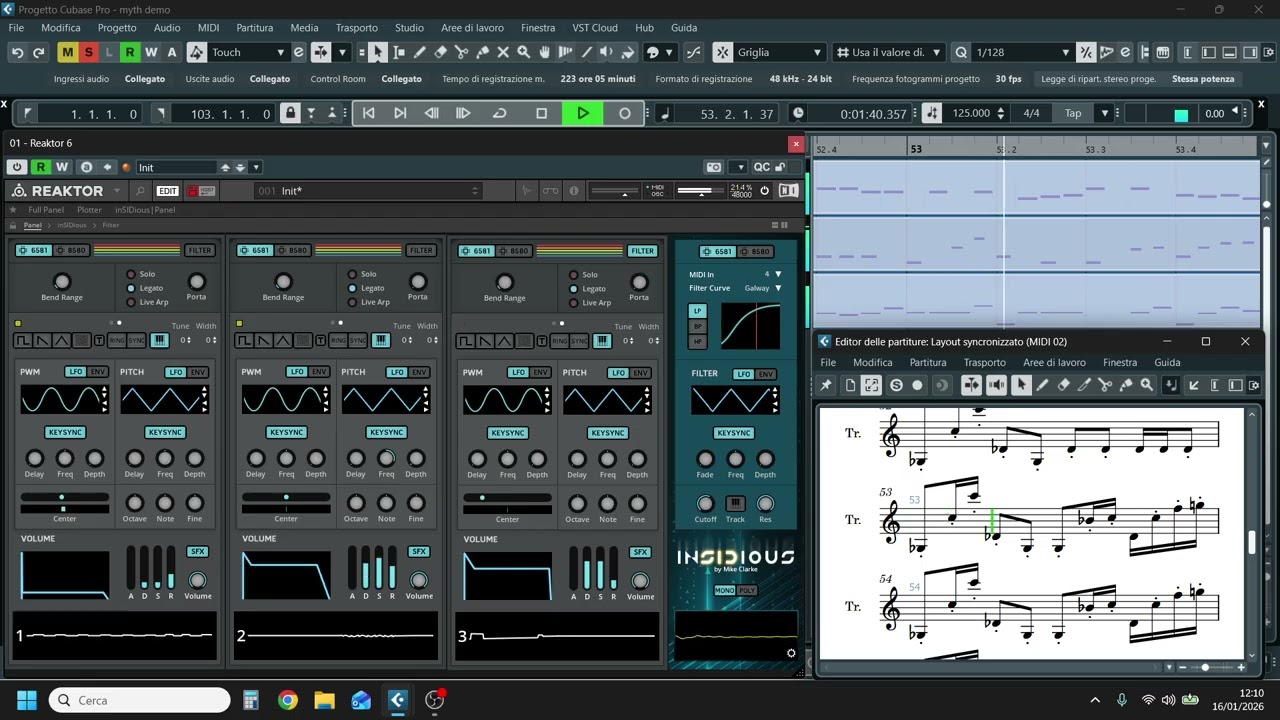Toggle the green Read automation R button
Viewport: 1280px width, 720px height.
(x=130, y=52)
